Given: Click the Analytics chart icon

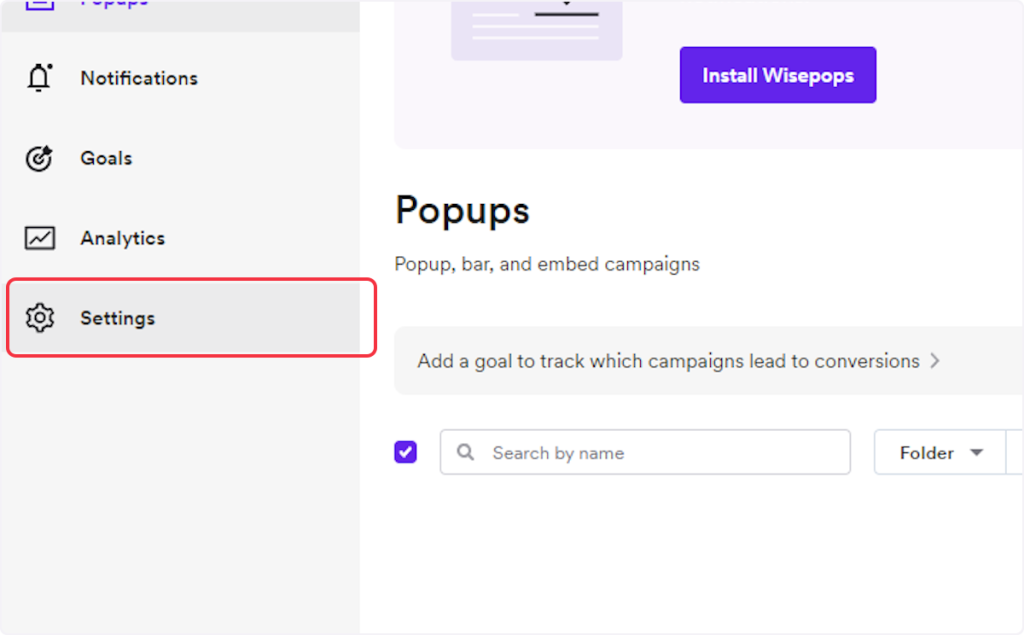Looking at the screenshot, I should 39,238.
